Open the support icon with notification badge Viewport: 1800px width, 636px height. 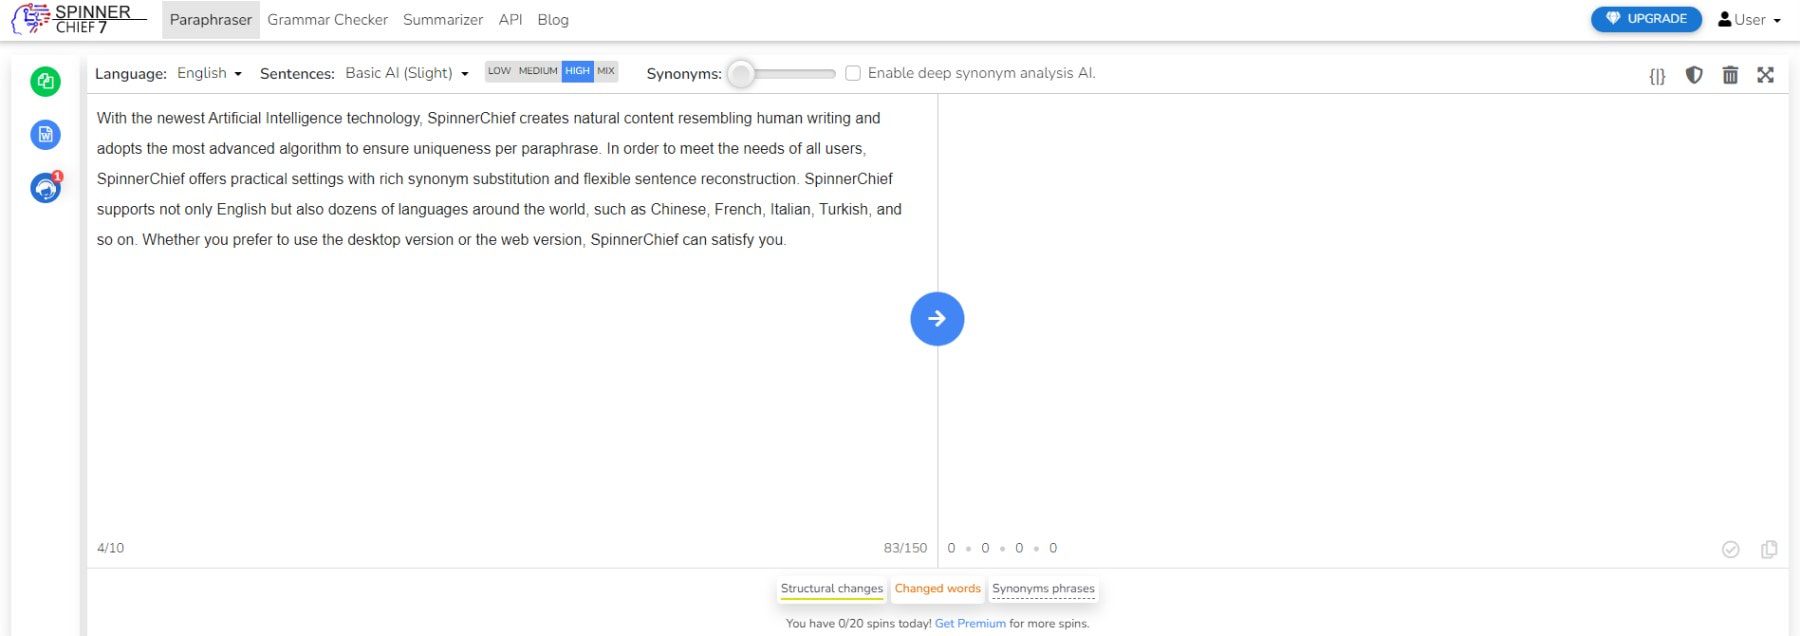click(x=46, y=187)
